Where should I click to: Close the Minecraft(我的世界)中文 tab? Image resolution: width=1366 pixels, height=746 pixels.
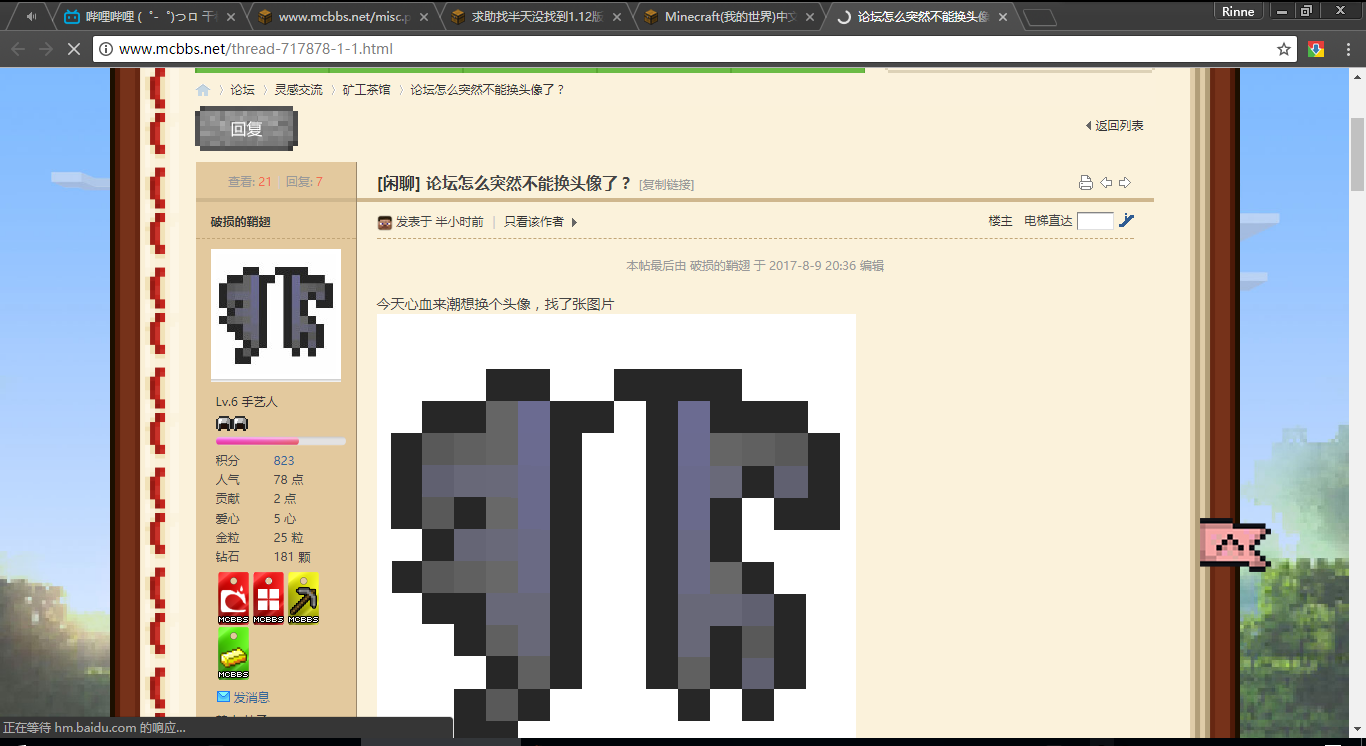click(x=810, y=17)
